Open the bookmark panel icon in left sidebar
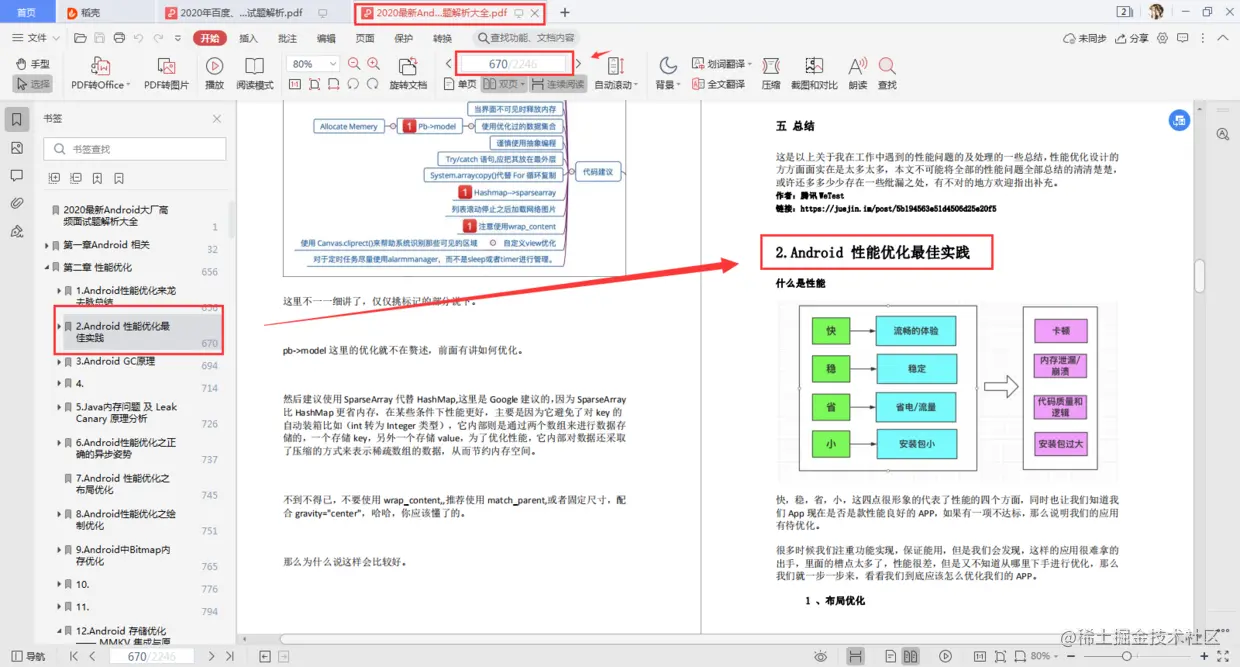 (x=17, y=120)
